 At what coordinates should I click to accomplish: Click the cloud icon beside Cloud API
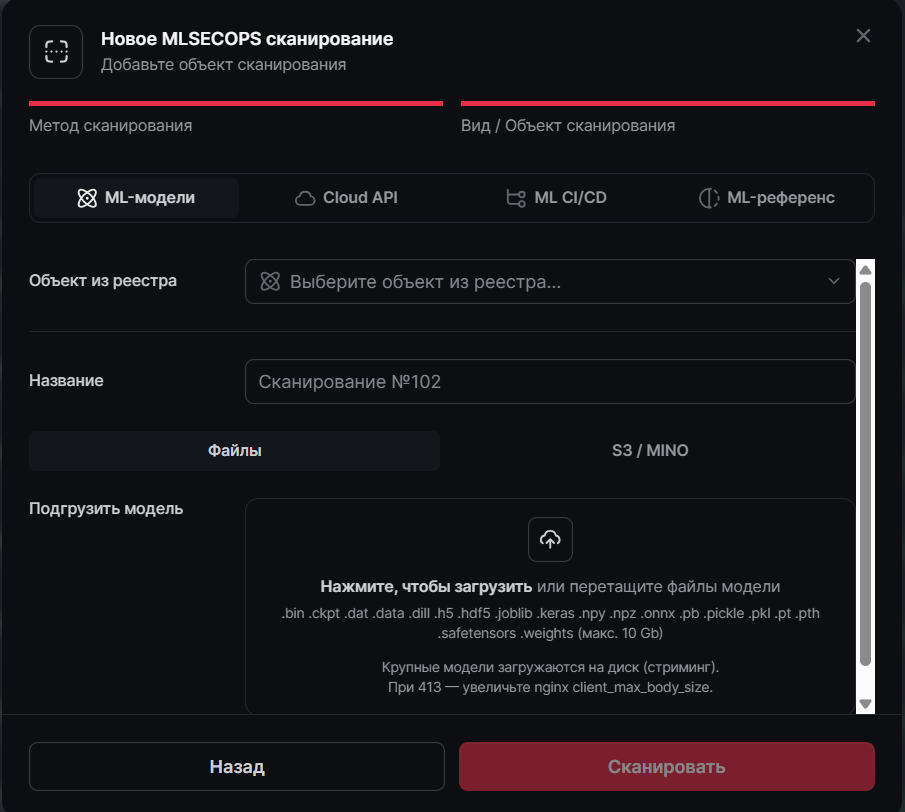pos(305,198)
